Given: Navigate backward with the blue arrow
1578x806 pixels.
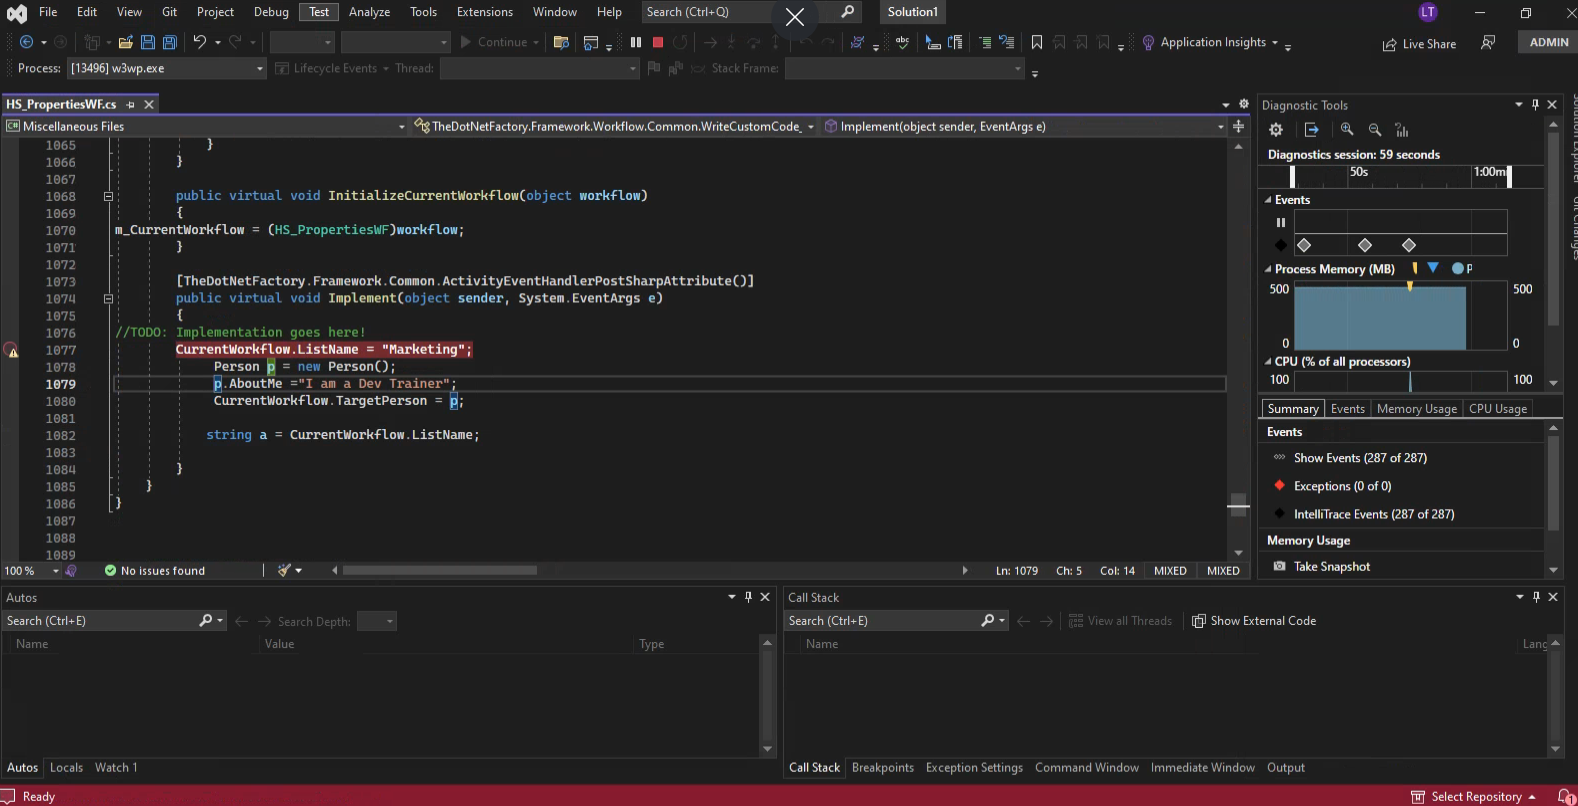Looking at the screenshot, I should click(x=27, y=42).
